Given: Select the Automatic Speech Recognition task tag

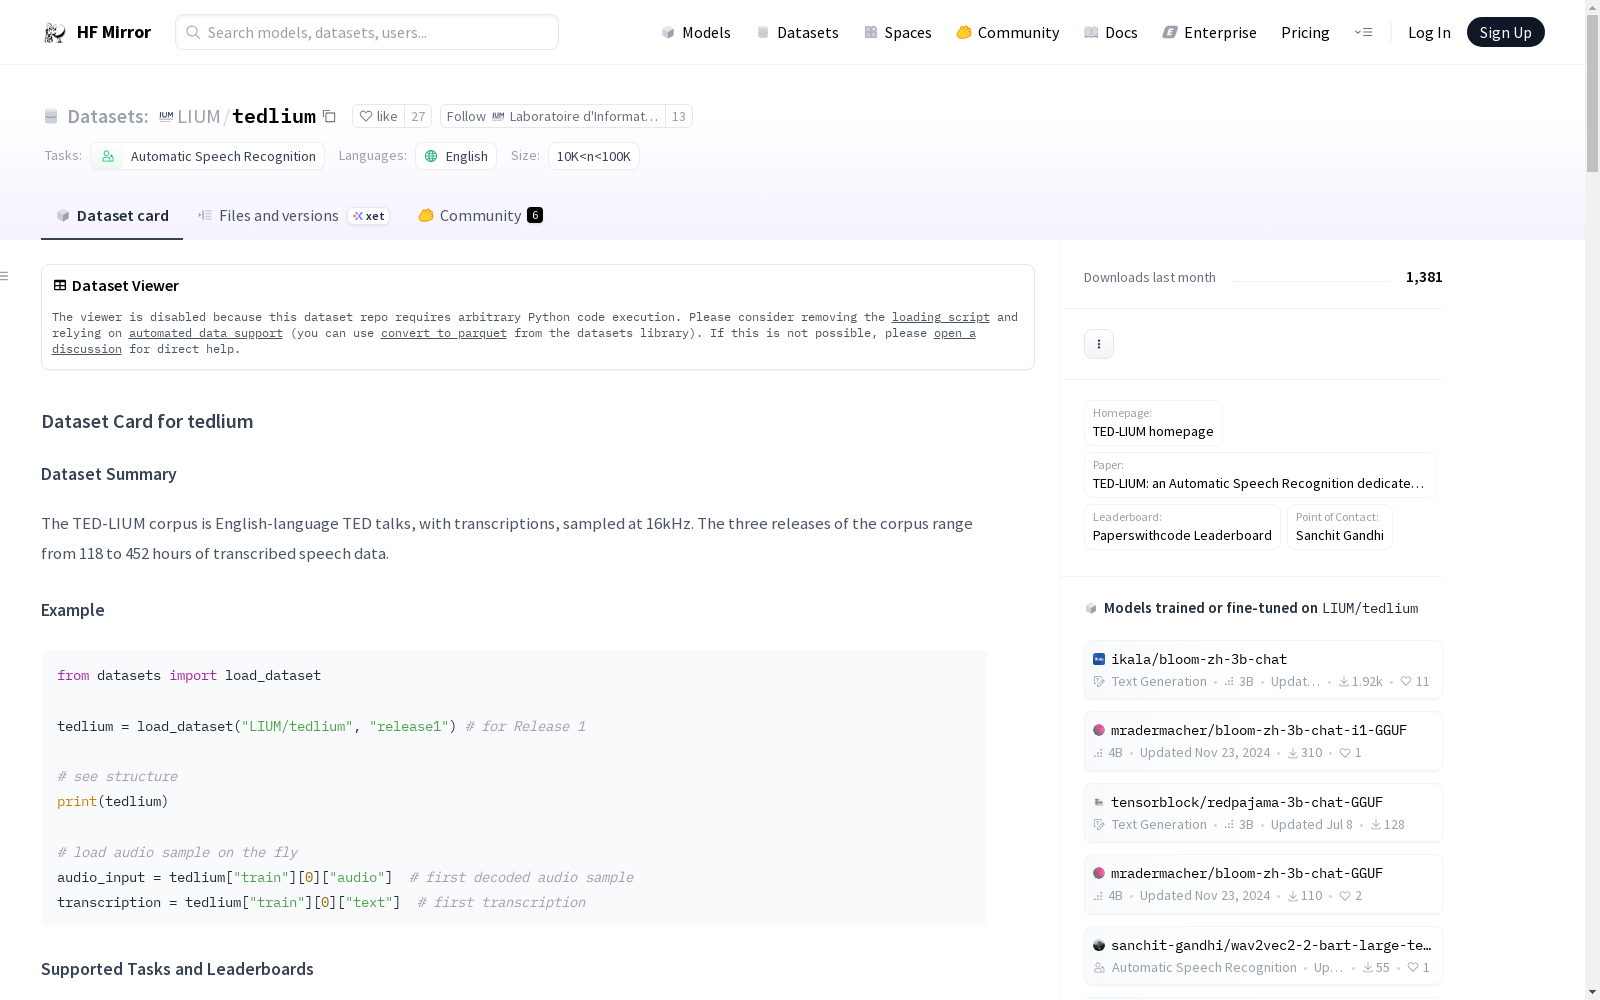Looking at the screenshot, I should [x=207, y=156].
